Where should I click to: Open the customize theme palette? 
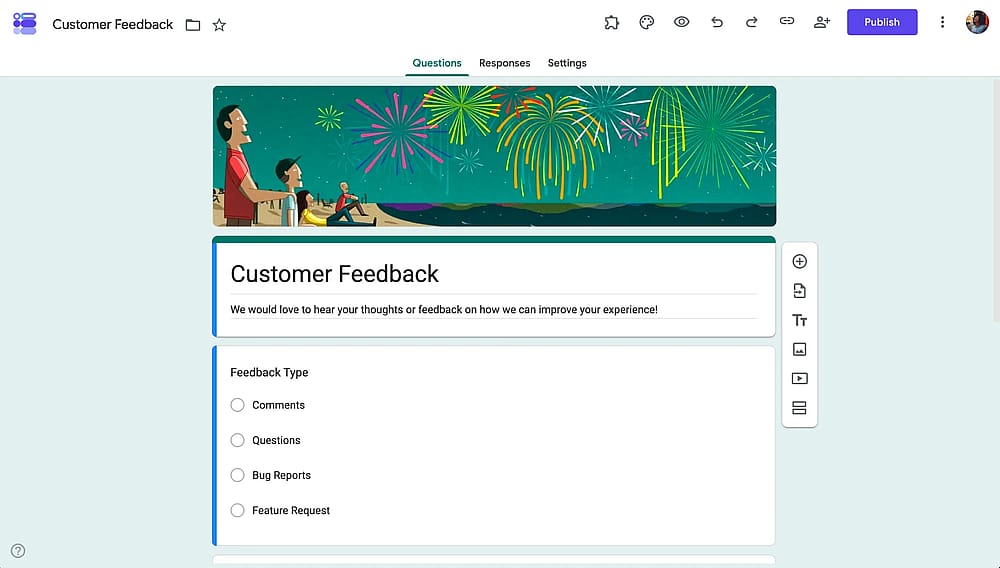(646, 22)
